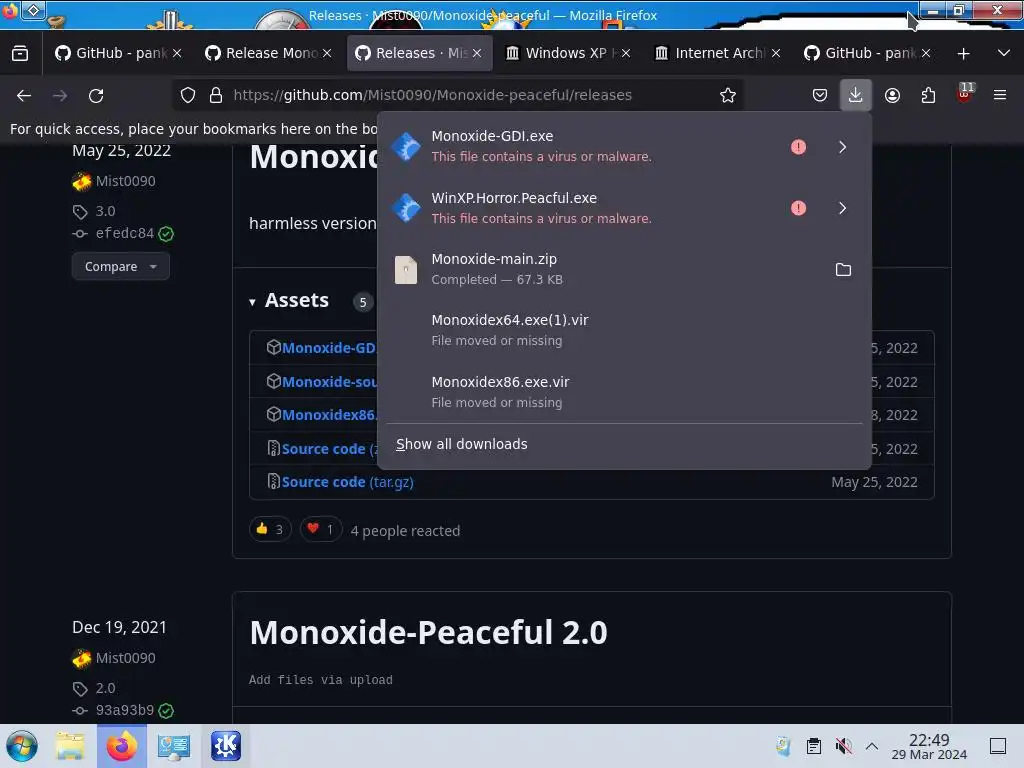Viewport: 1024px width, 768px height.
Task: Go back to the previous page
Action: coord(24,96)
